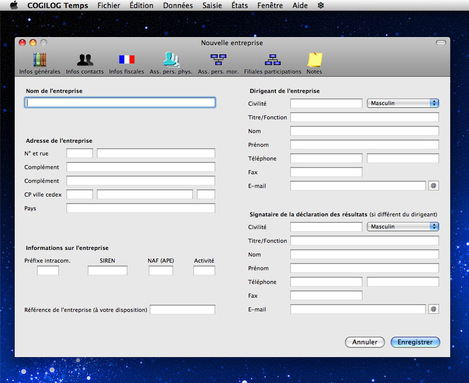Select Ass. pers. mor. toolbar icon
This screenshot has height=383, width=469.
point(218,63)
